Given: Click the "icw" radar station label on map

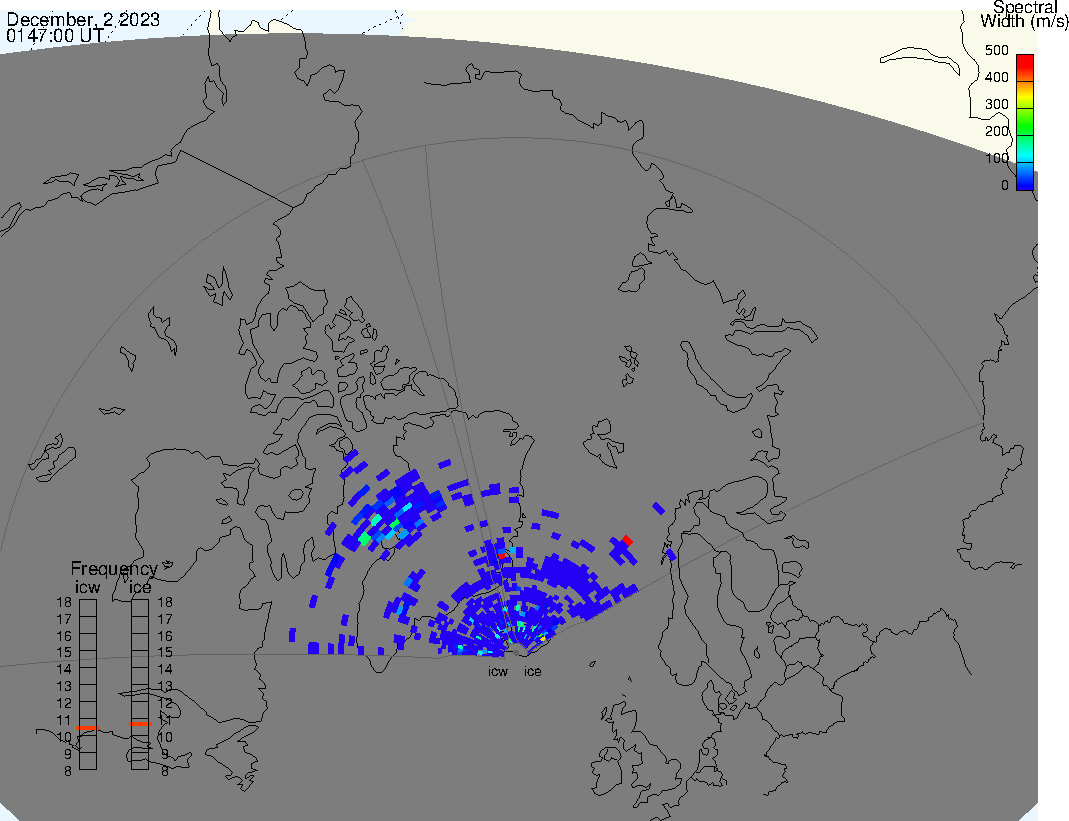Looking at the screenshot, I should pyautogui.click(x=498, y=671).
